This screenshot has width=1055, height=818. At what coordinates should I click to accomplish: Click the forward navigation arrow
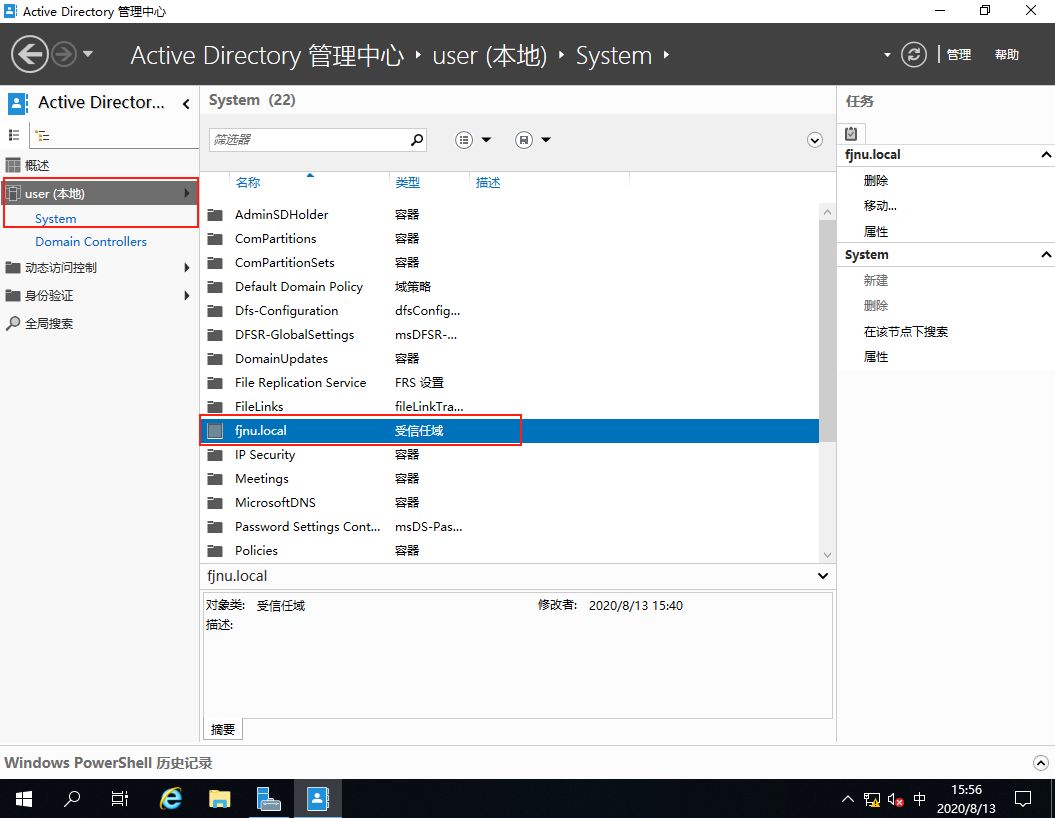click(x=64, y=54)
